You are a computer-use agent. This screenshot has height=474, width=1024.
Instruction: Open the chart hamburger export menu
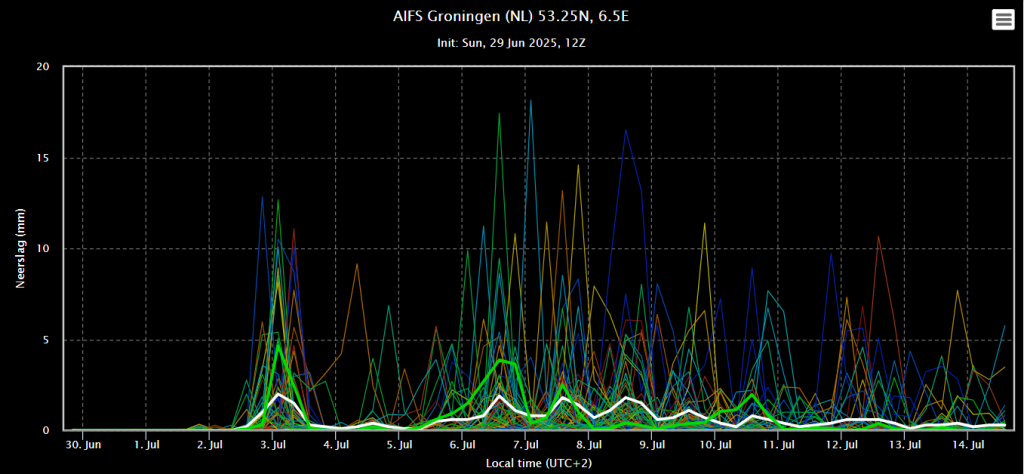(x=1002, y=20)
